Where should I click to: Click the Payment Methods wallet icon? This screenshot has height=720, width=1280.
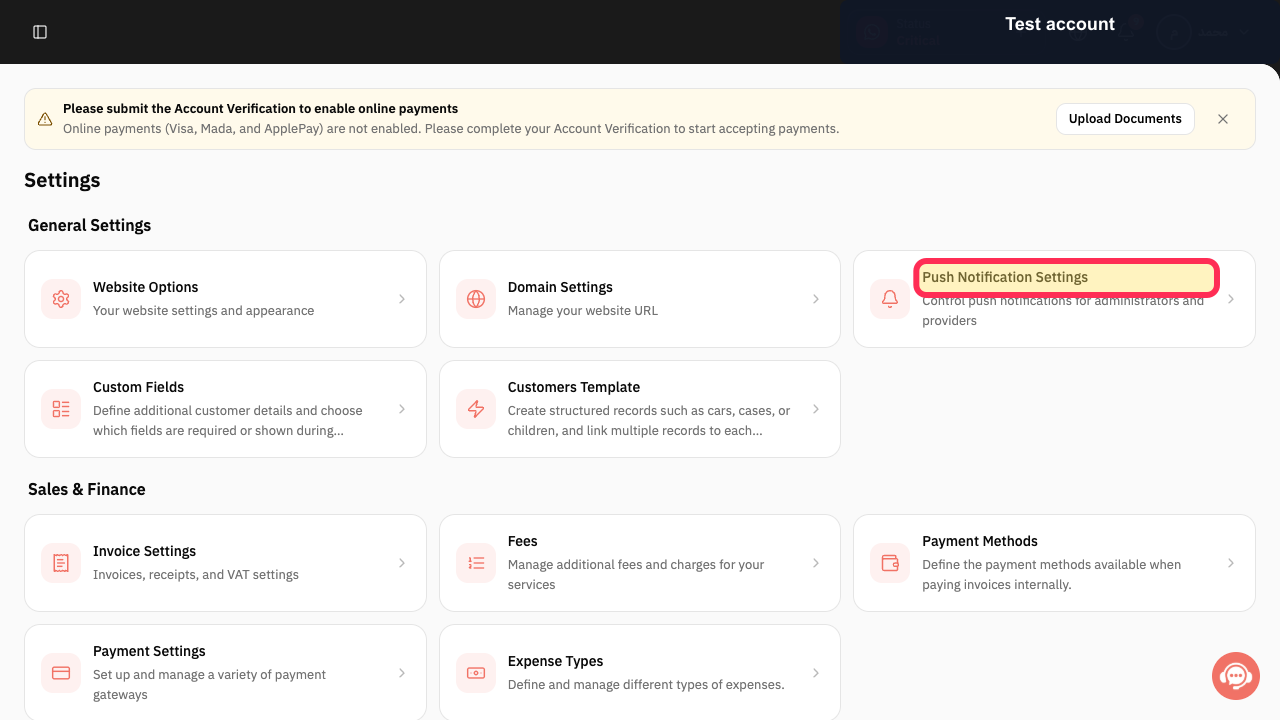point(890,563)
